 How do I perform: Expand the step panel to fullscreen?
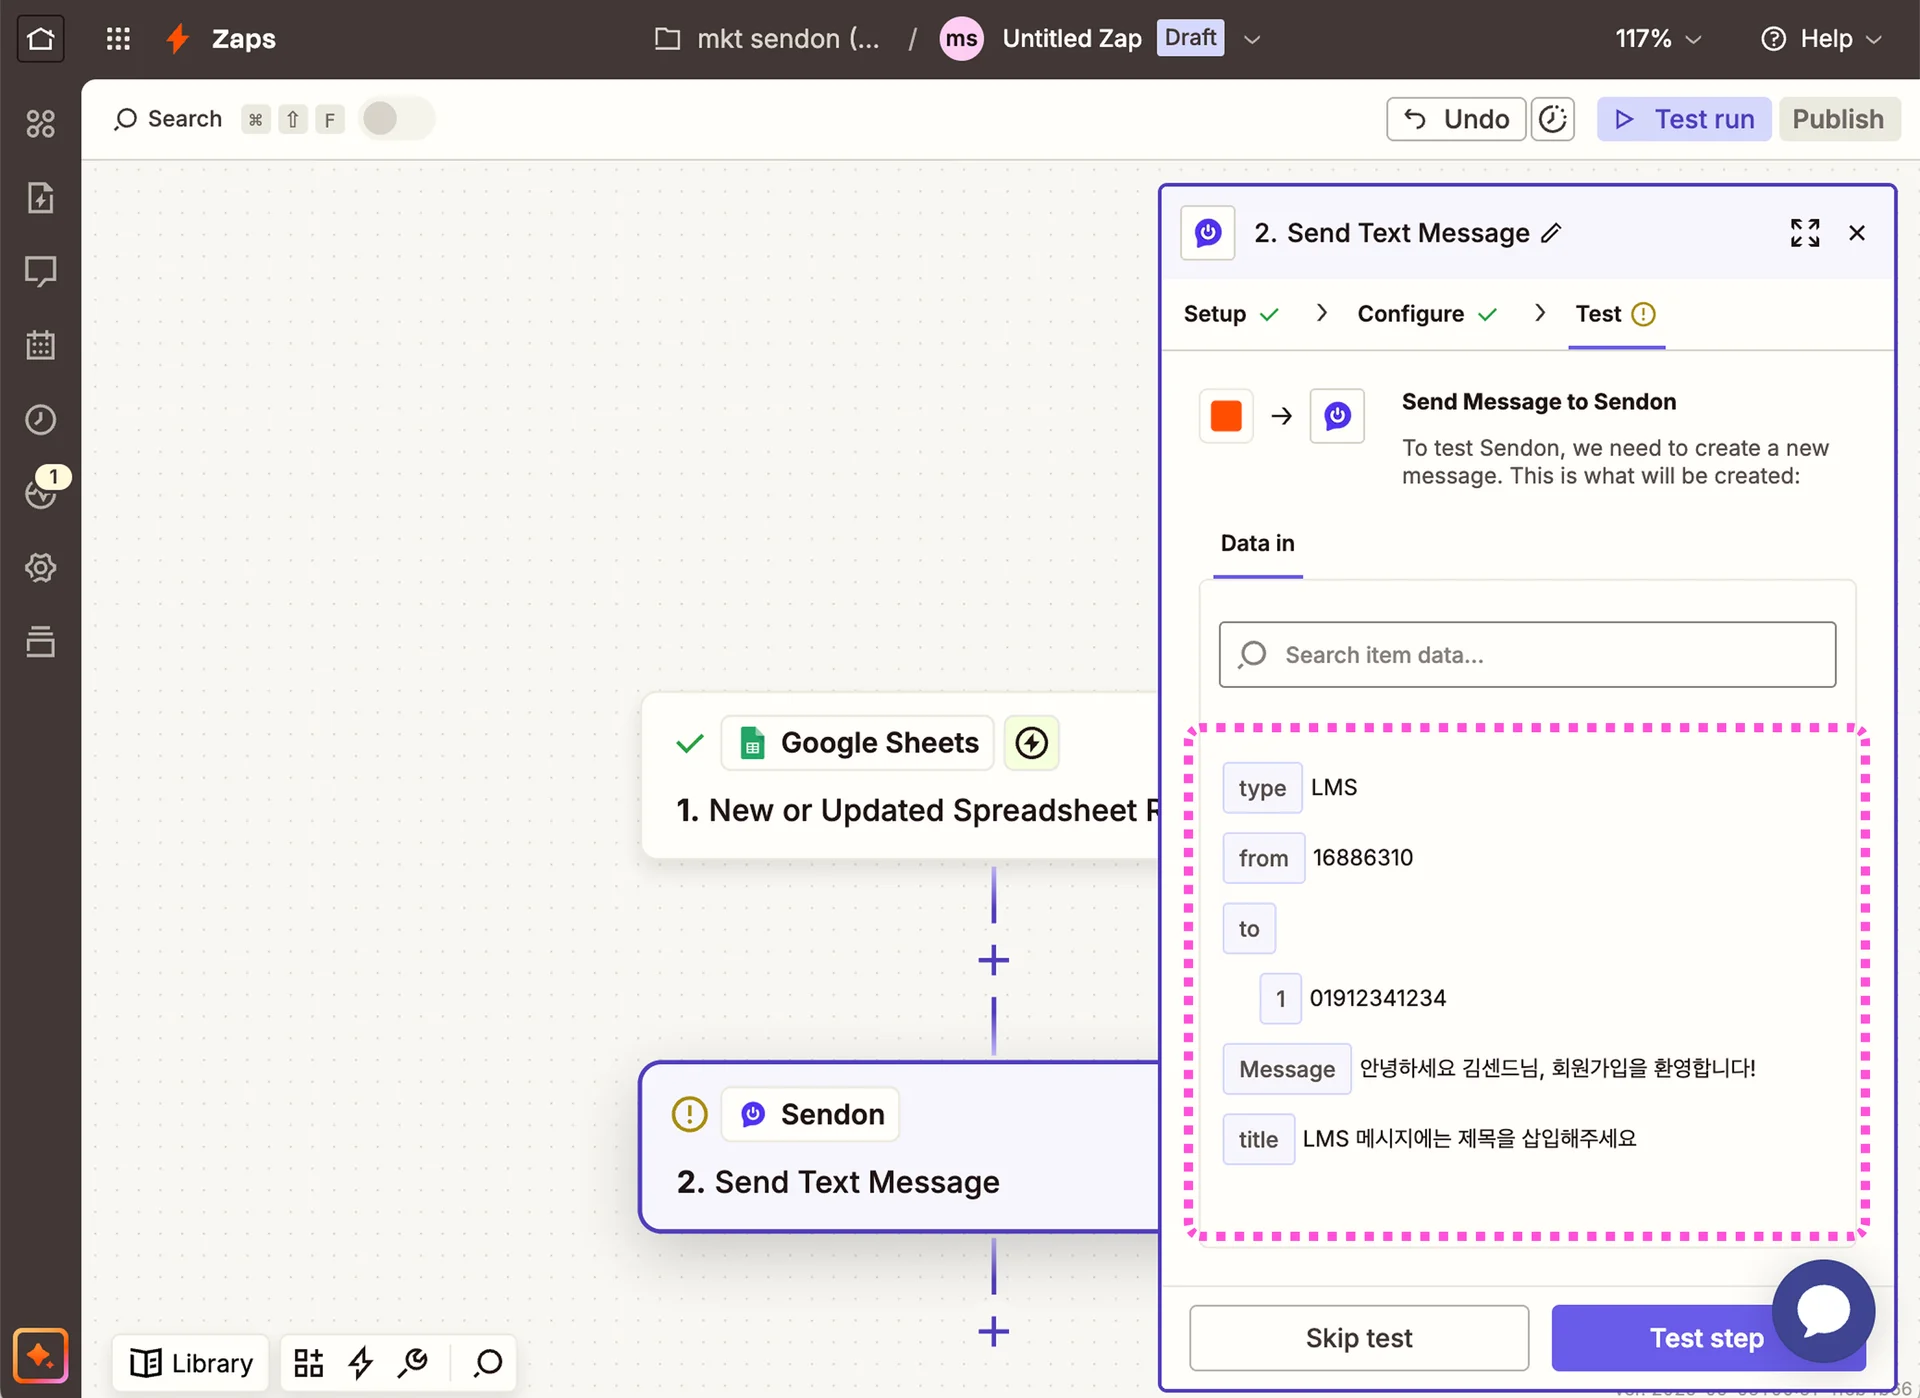point(1804,233)
